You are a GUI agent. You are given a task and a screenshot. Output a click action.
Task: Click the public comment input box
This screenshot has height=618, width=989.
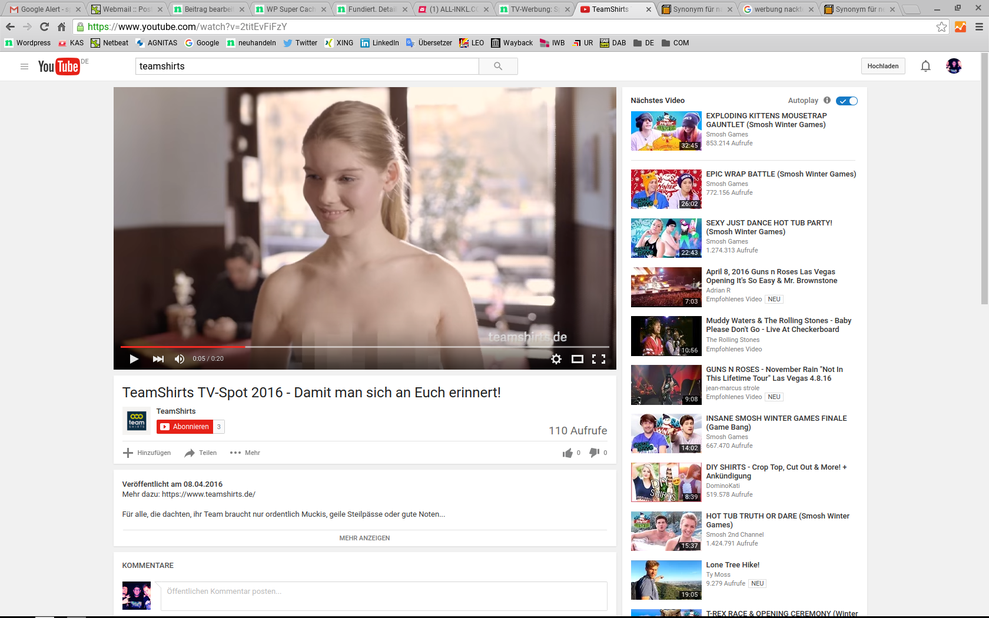pyautogui.click(x=384, y=595)
